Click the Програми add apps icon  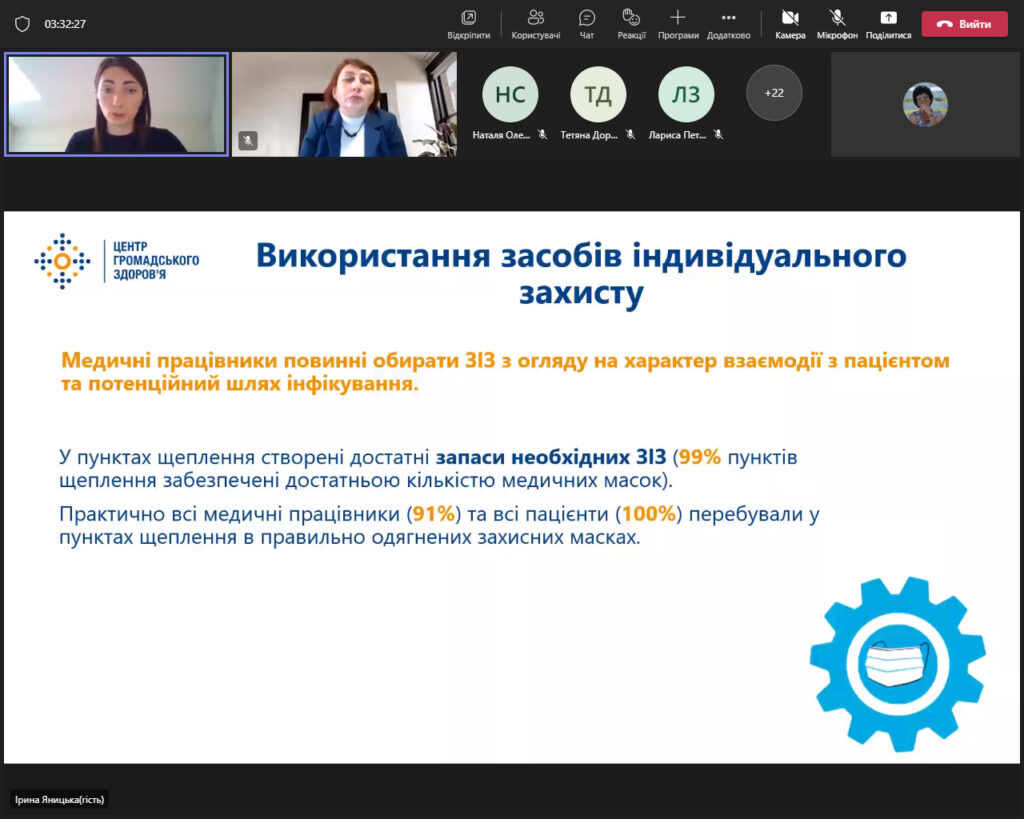pos(678,23)
